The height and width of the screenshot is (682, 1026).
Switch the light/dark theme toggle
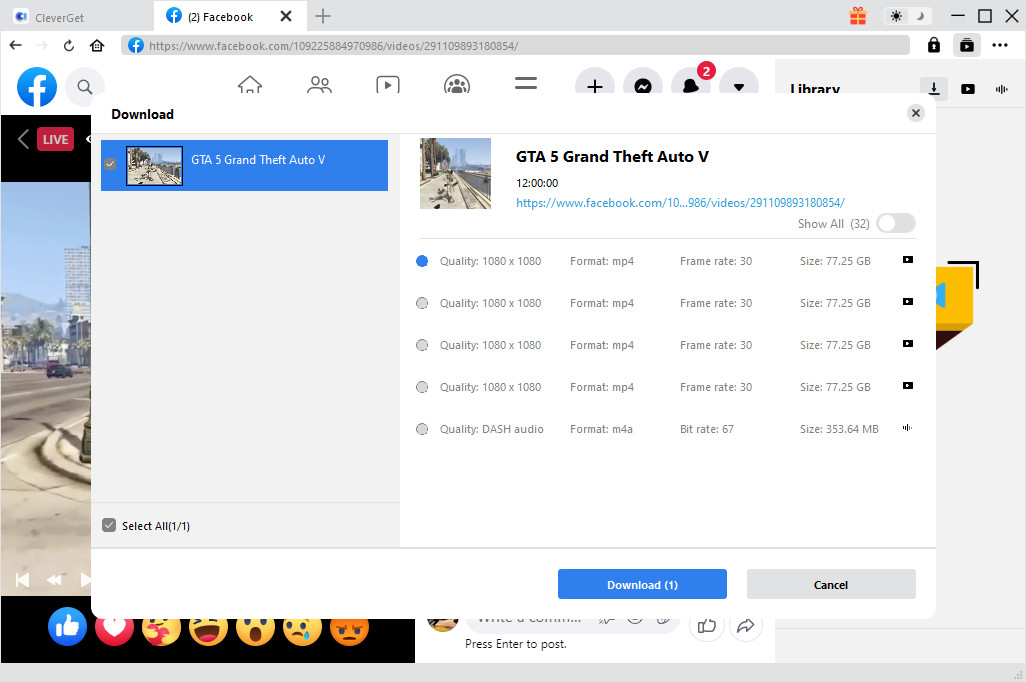(908, 16)
